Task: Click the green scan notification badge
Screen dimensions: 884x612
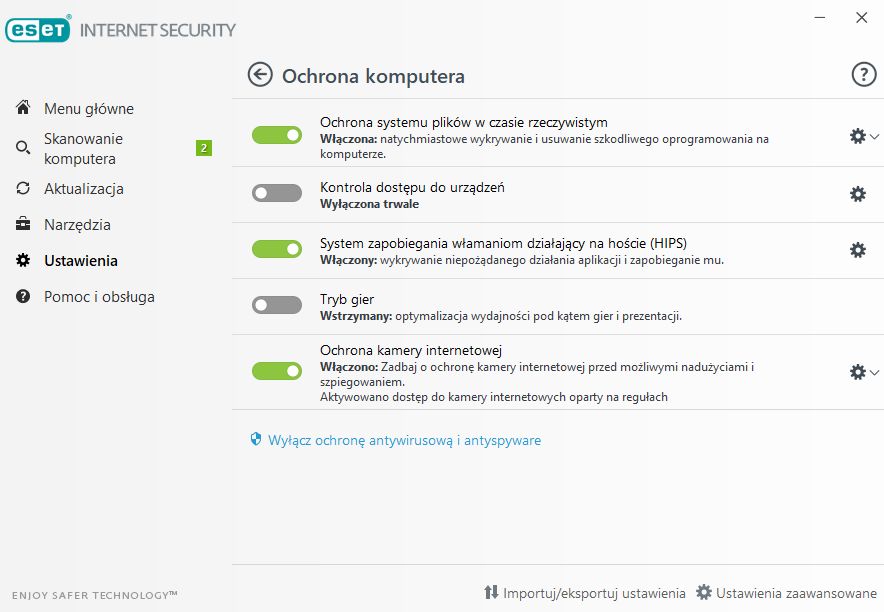Action: (203, 148)
